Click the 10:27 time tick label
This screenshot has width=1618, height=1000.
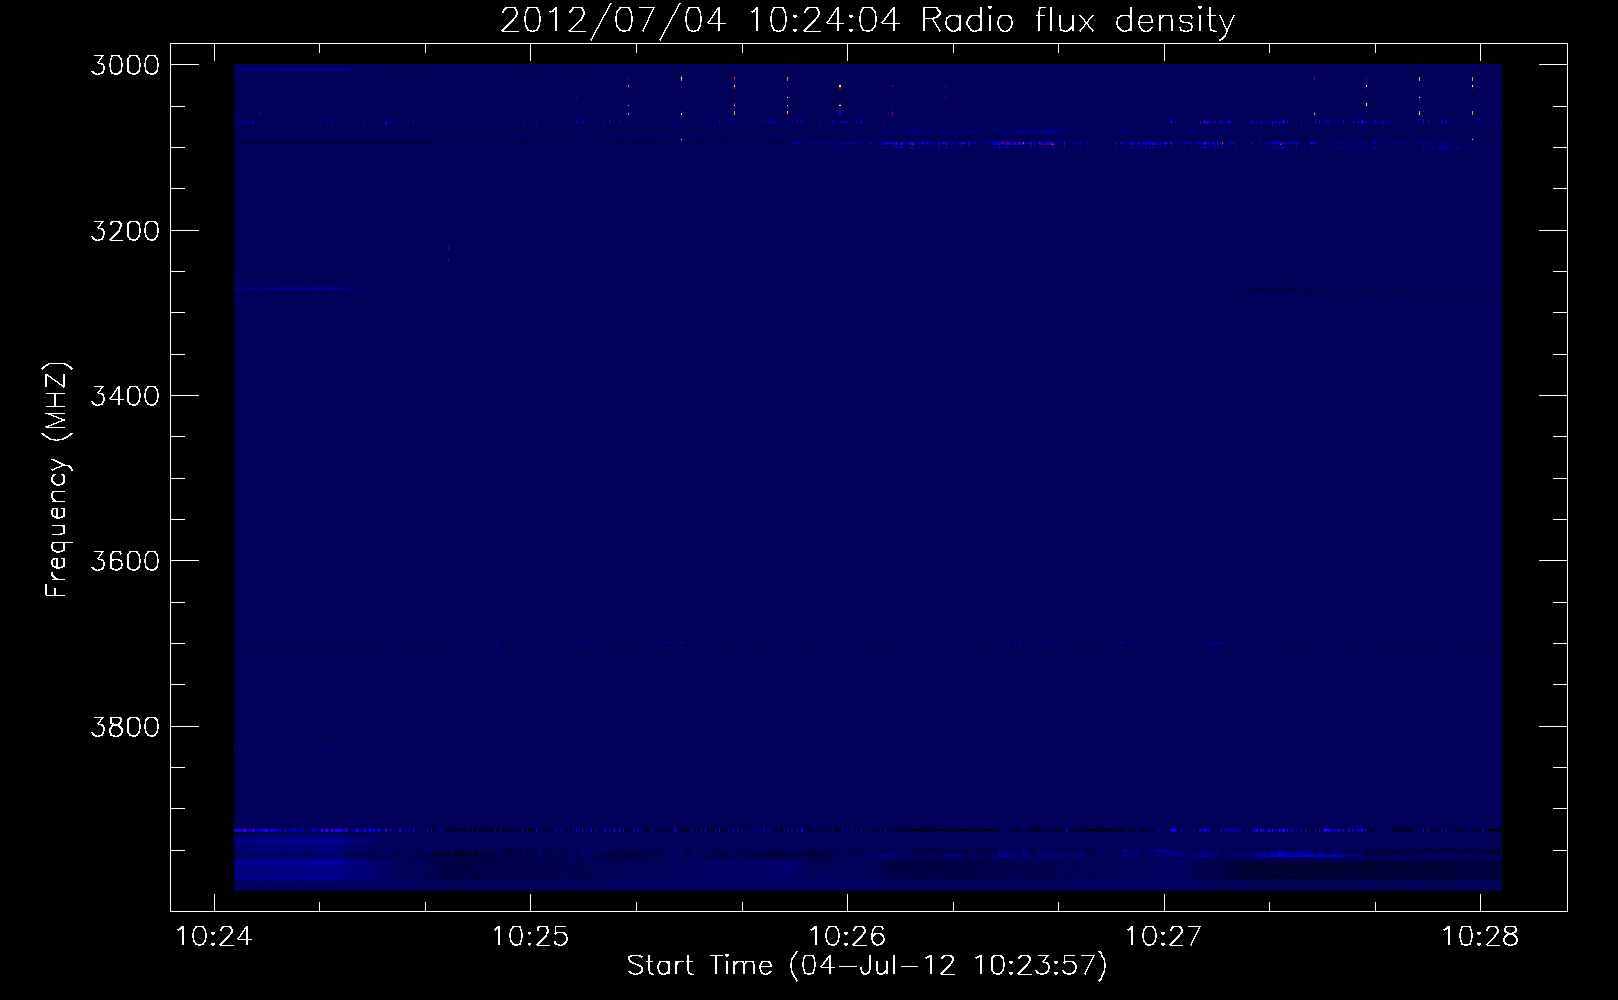[x=1163, y=937]
